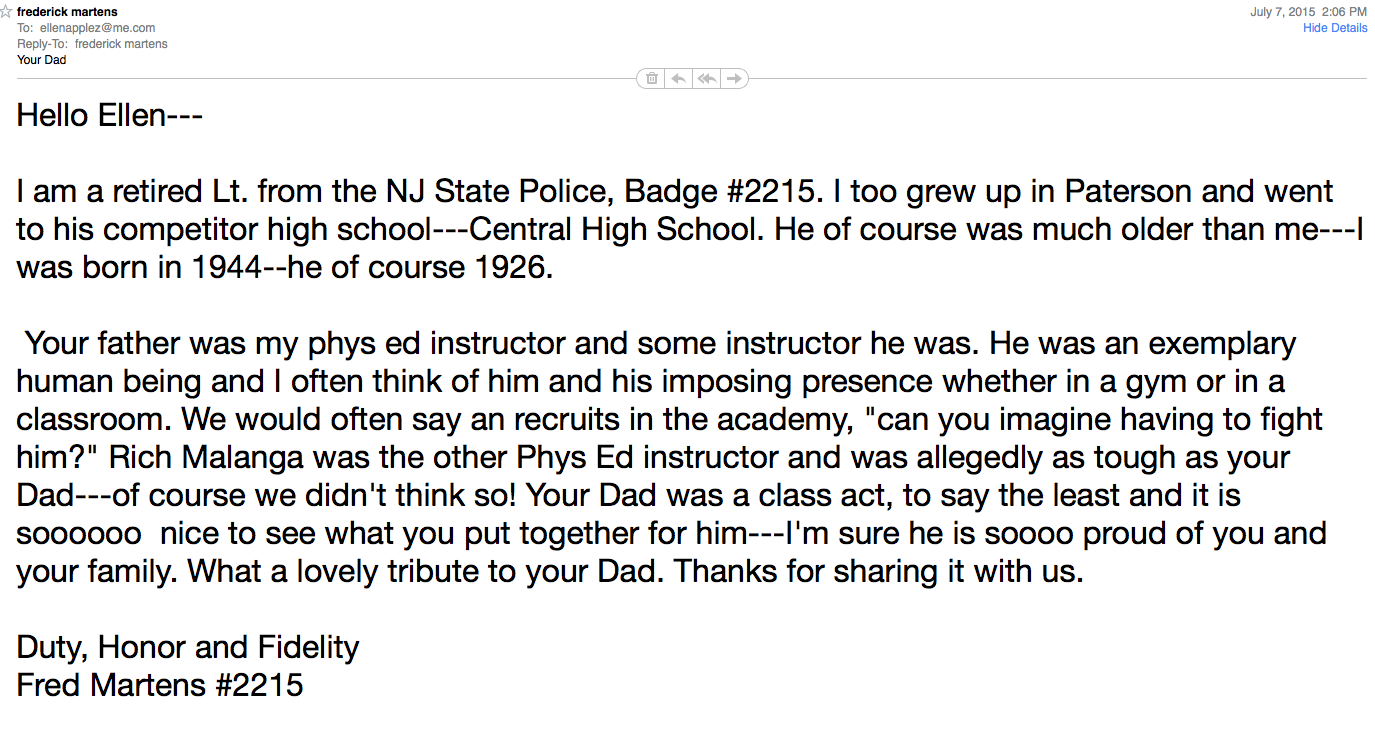Click frederick martens in the Reply-To line
Screen dimensions: 1375x734
121,44
